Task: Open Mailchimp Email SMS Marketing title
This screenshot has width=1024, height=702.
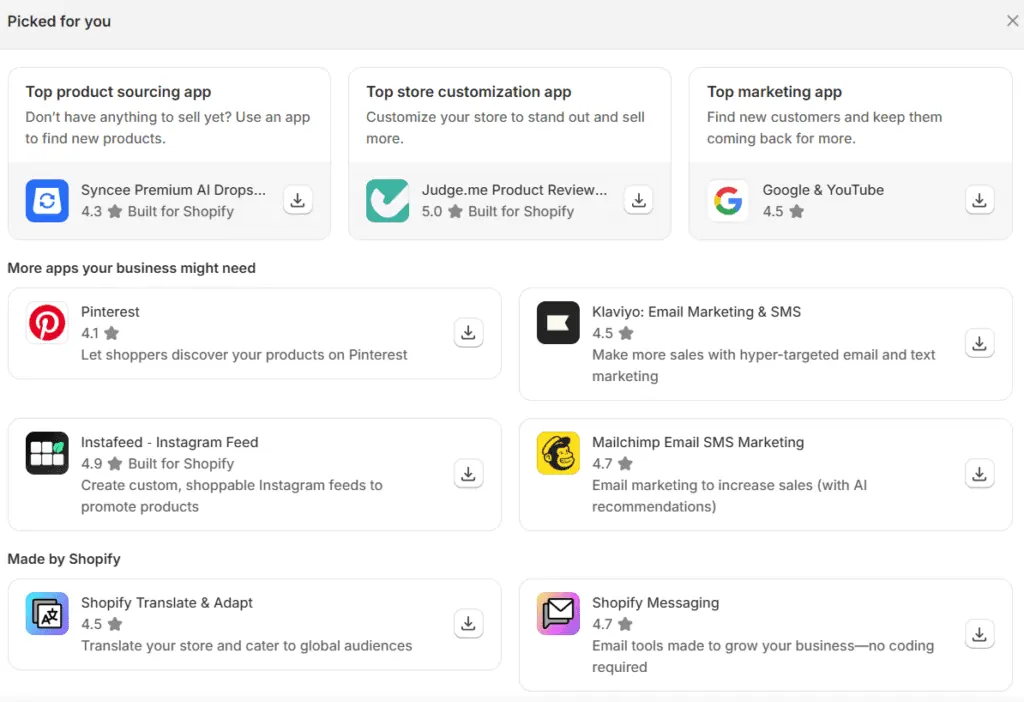Action: click(x=697, y=442)
